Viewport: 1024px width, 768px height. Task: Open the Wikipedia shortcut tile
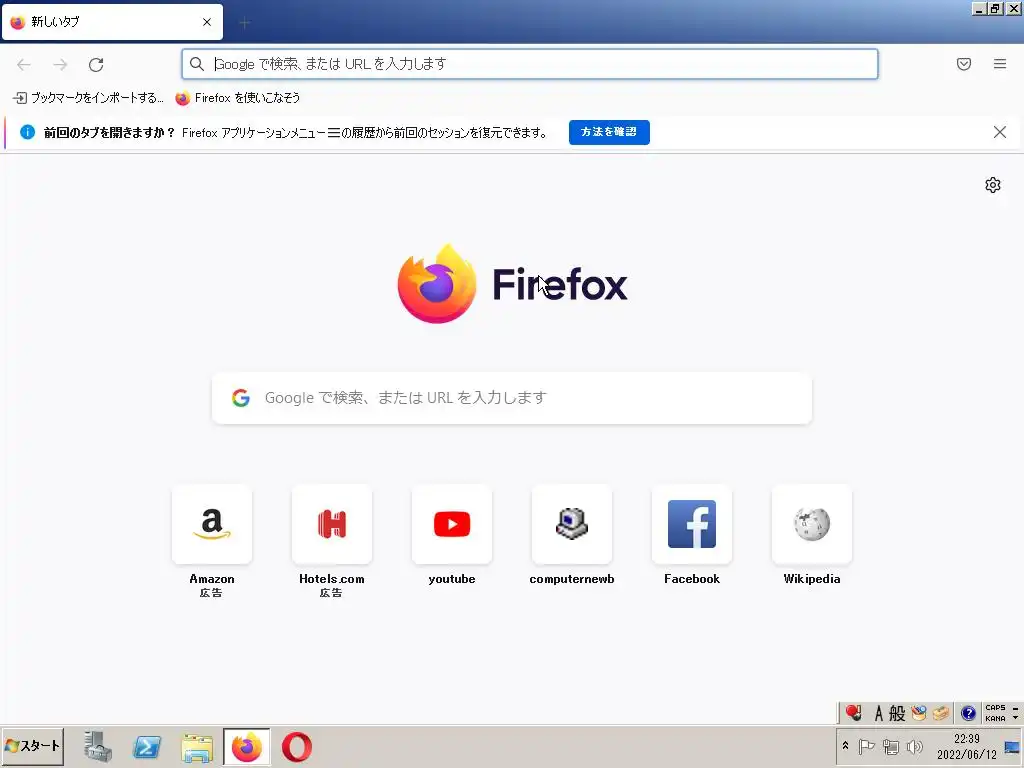(x=812, y=524)
